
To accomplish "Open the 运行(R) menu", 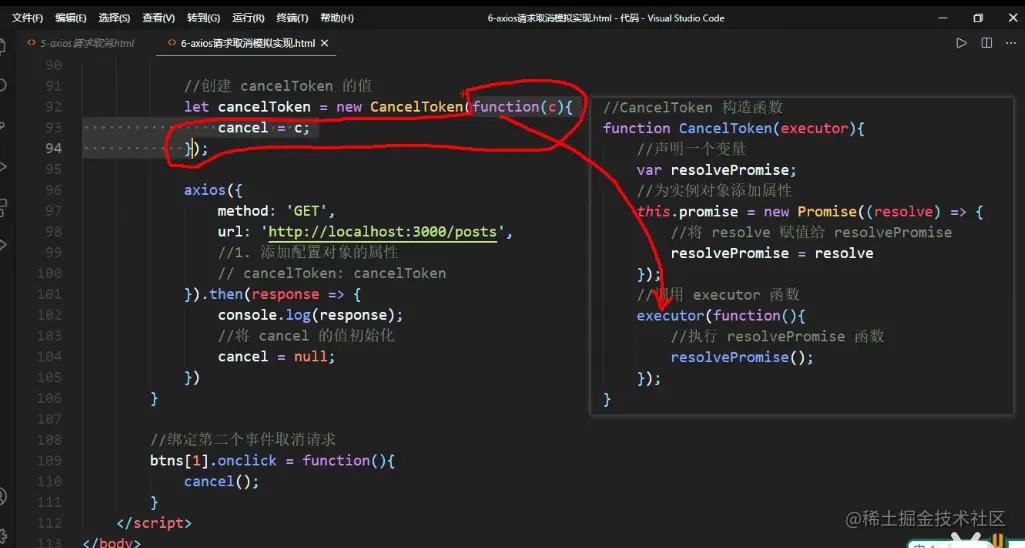I will point(248,18).
